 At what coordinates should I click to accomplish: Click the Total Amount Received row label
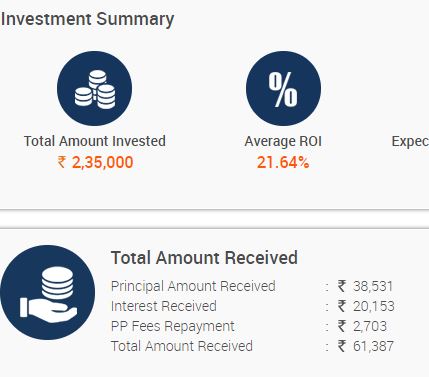pyautogui.click(x=182, y=346)
